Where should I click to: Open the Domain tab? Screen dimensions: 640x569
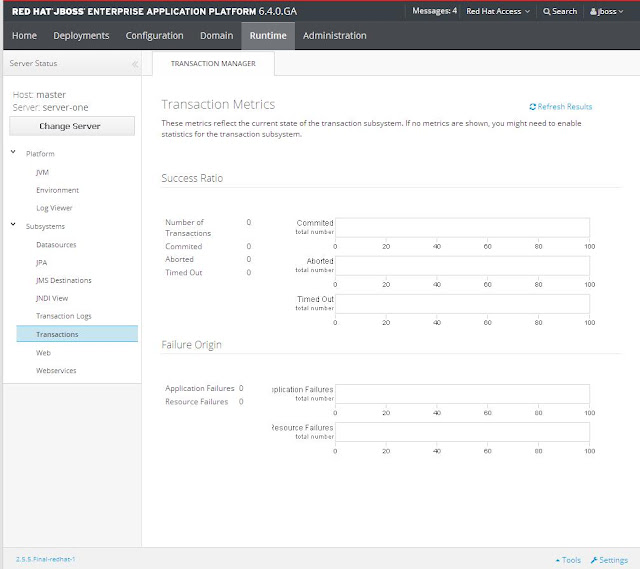pyautogui.click(x=216, y=36)
